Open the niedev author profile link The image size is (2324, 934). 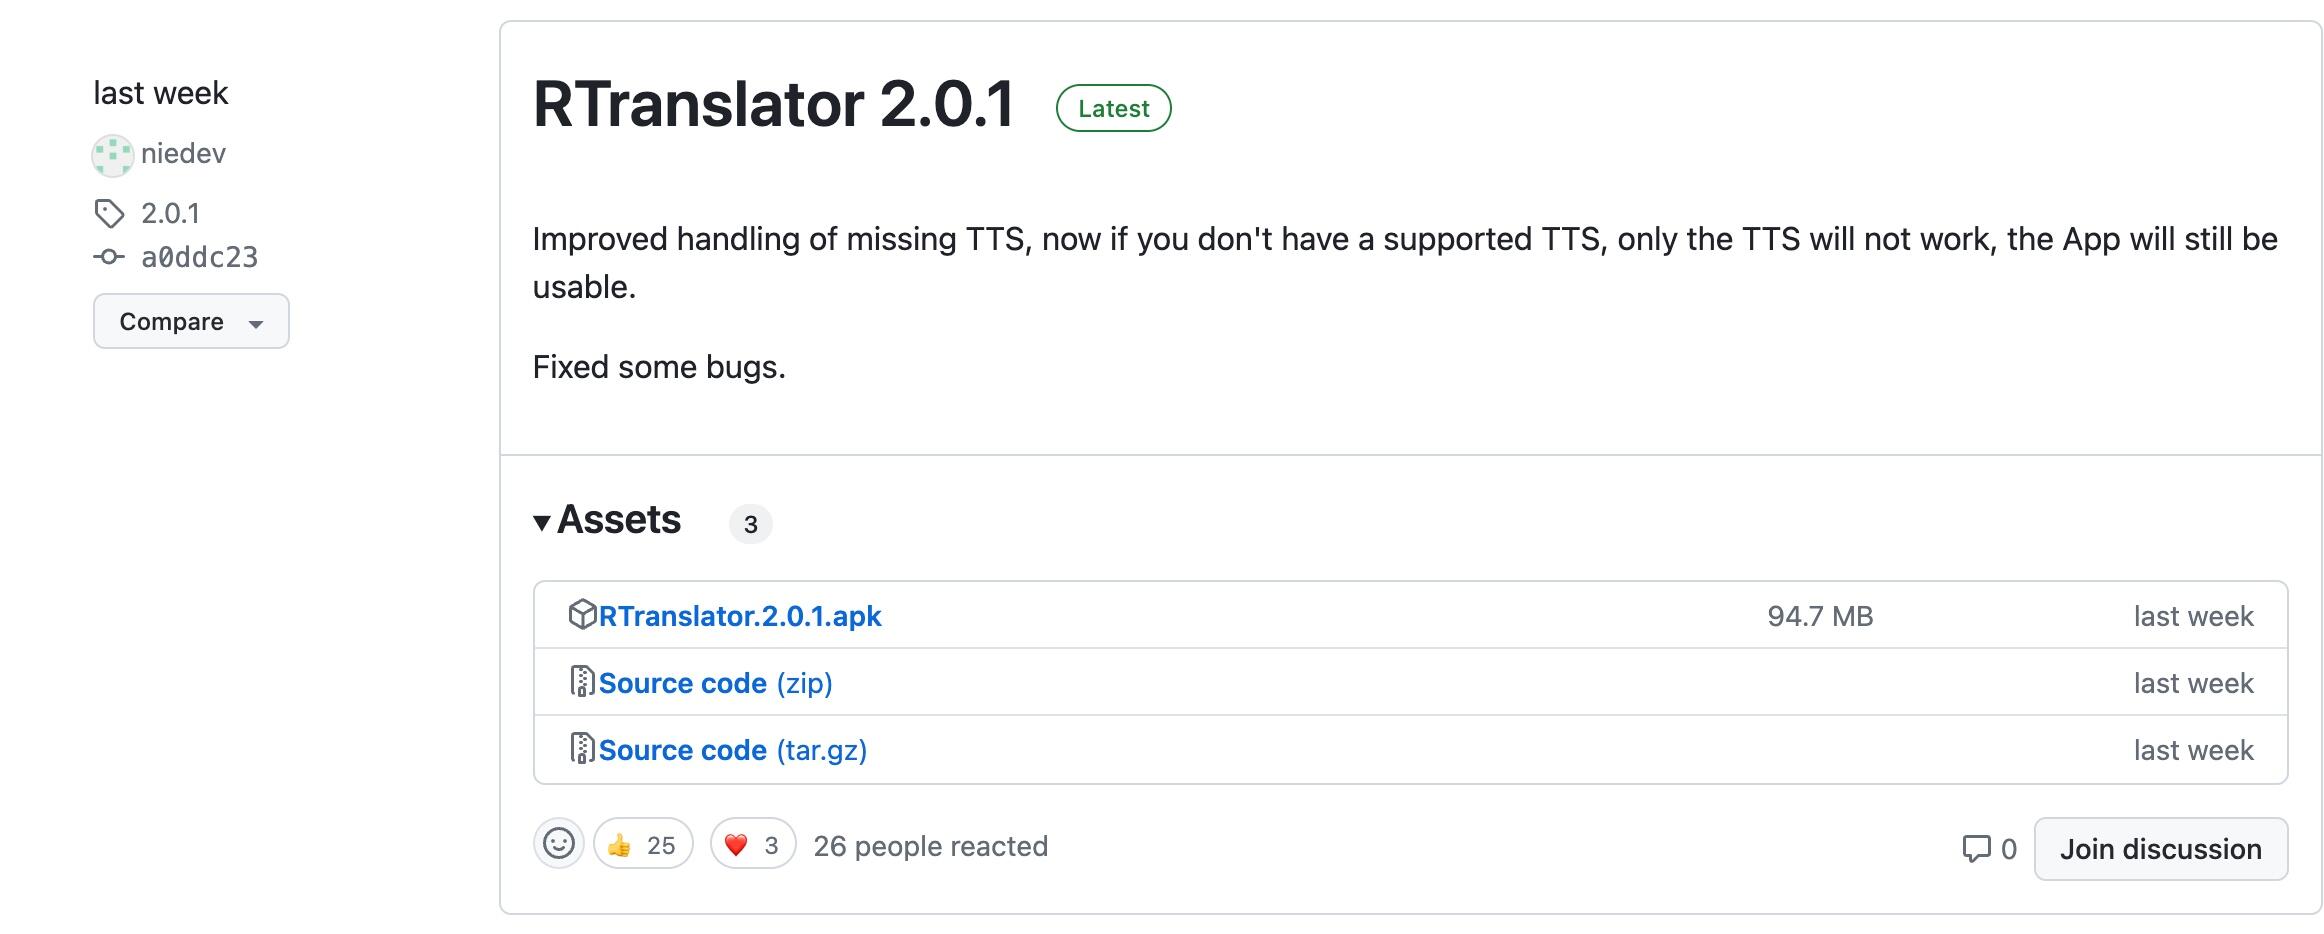point(183,154)
